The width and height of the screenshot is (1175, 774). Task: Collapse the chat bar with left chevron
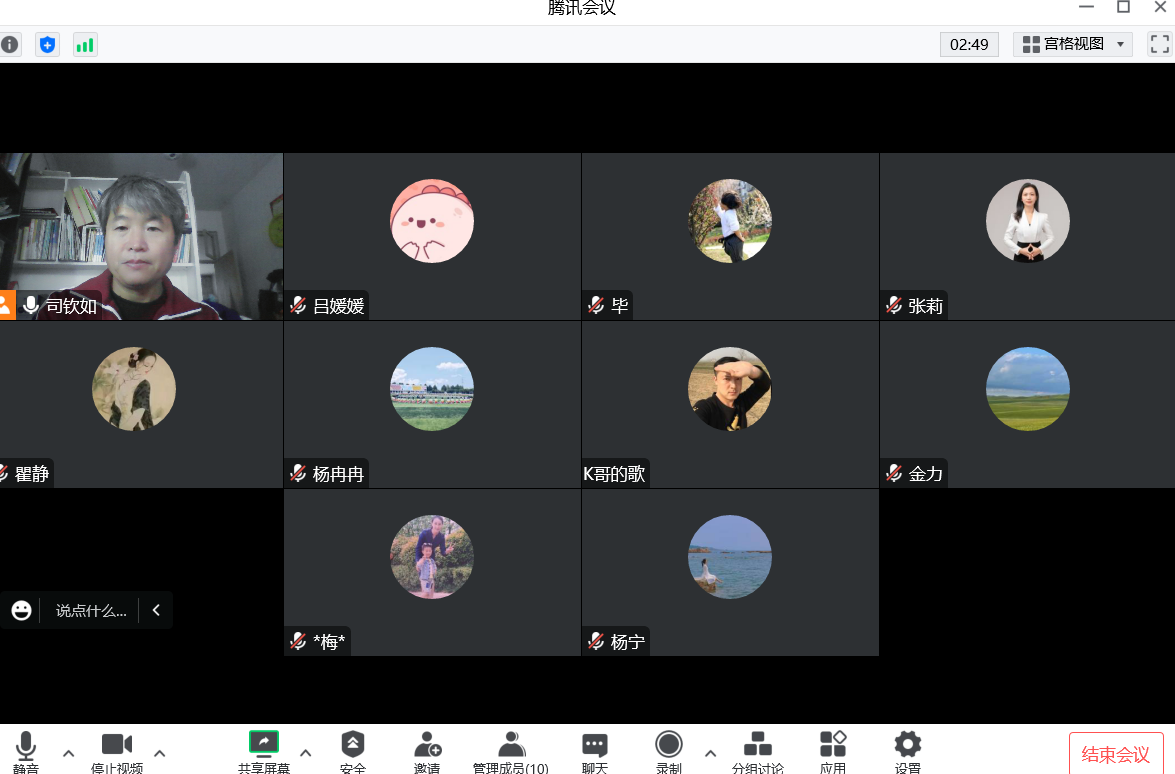coord(156,610)
